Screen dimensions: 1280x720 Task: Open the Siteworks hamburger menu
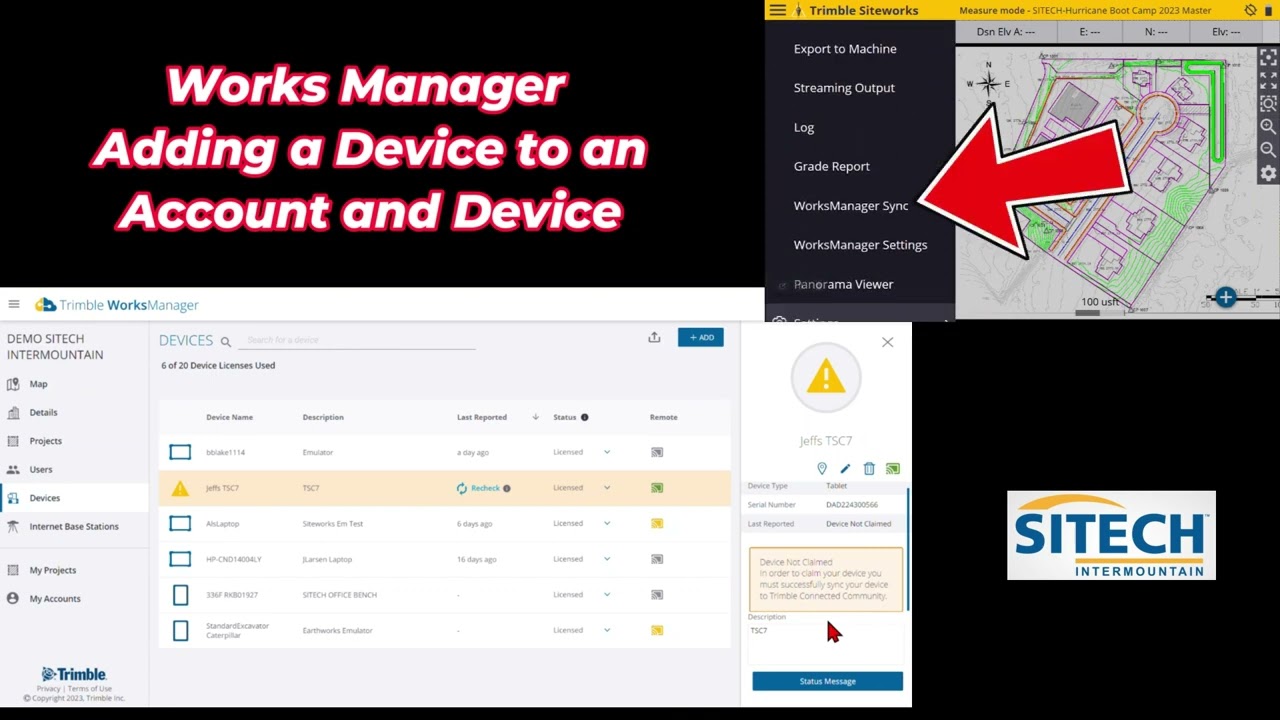click(777, 10)
